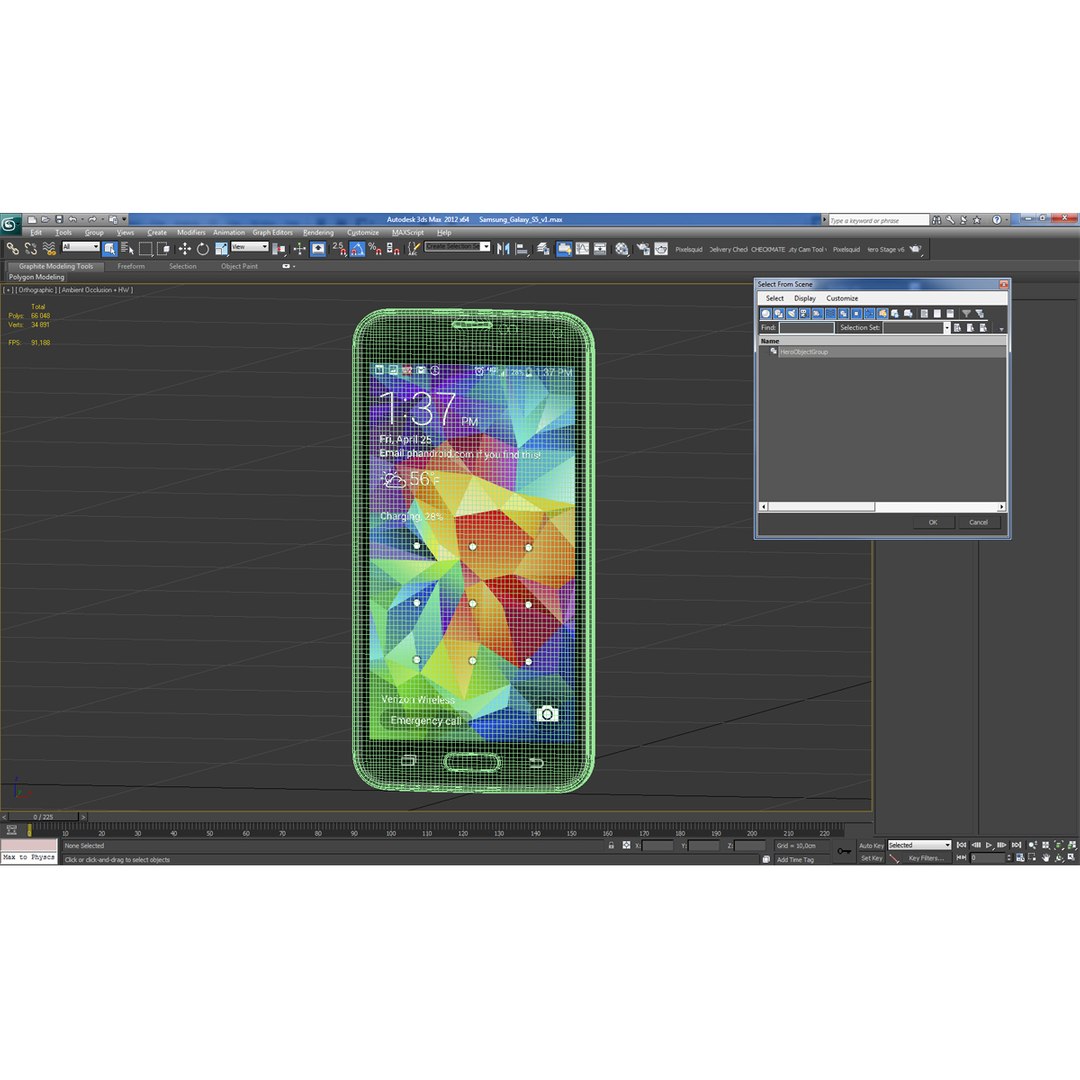This screenshot has height=1080, width=1080.
Task: Open Select by Name tool
Action: pyautogui.click(x=127, y=249)
